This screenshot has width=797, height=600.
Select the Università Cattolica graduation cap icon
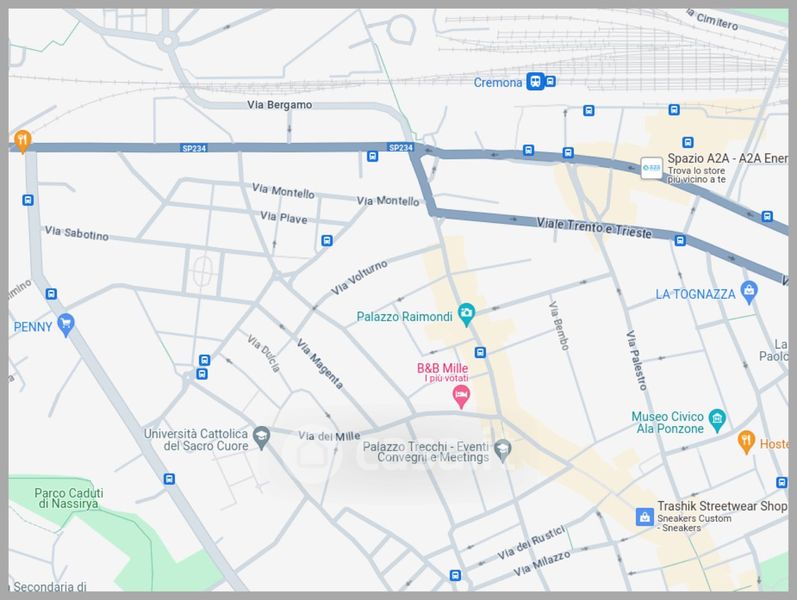pos(261,436)
